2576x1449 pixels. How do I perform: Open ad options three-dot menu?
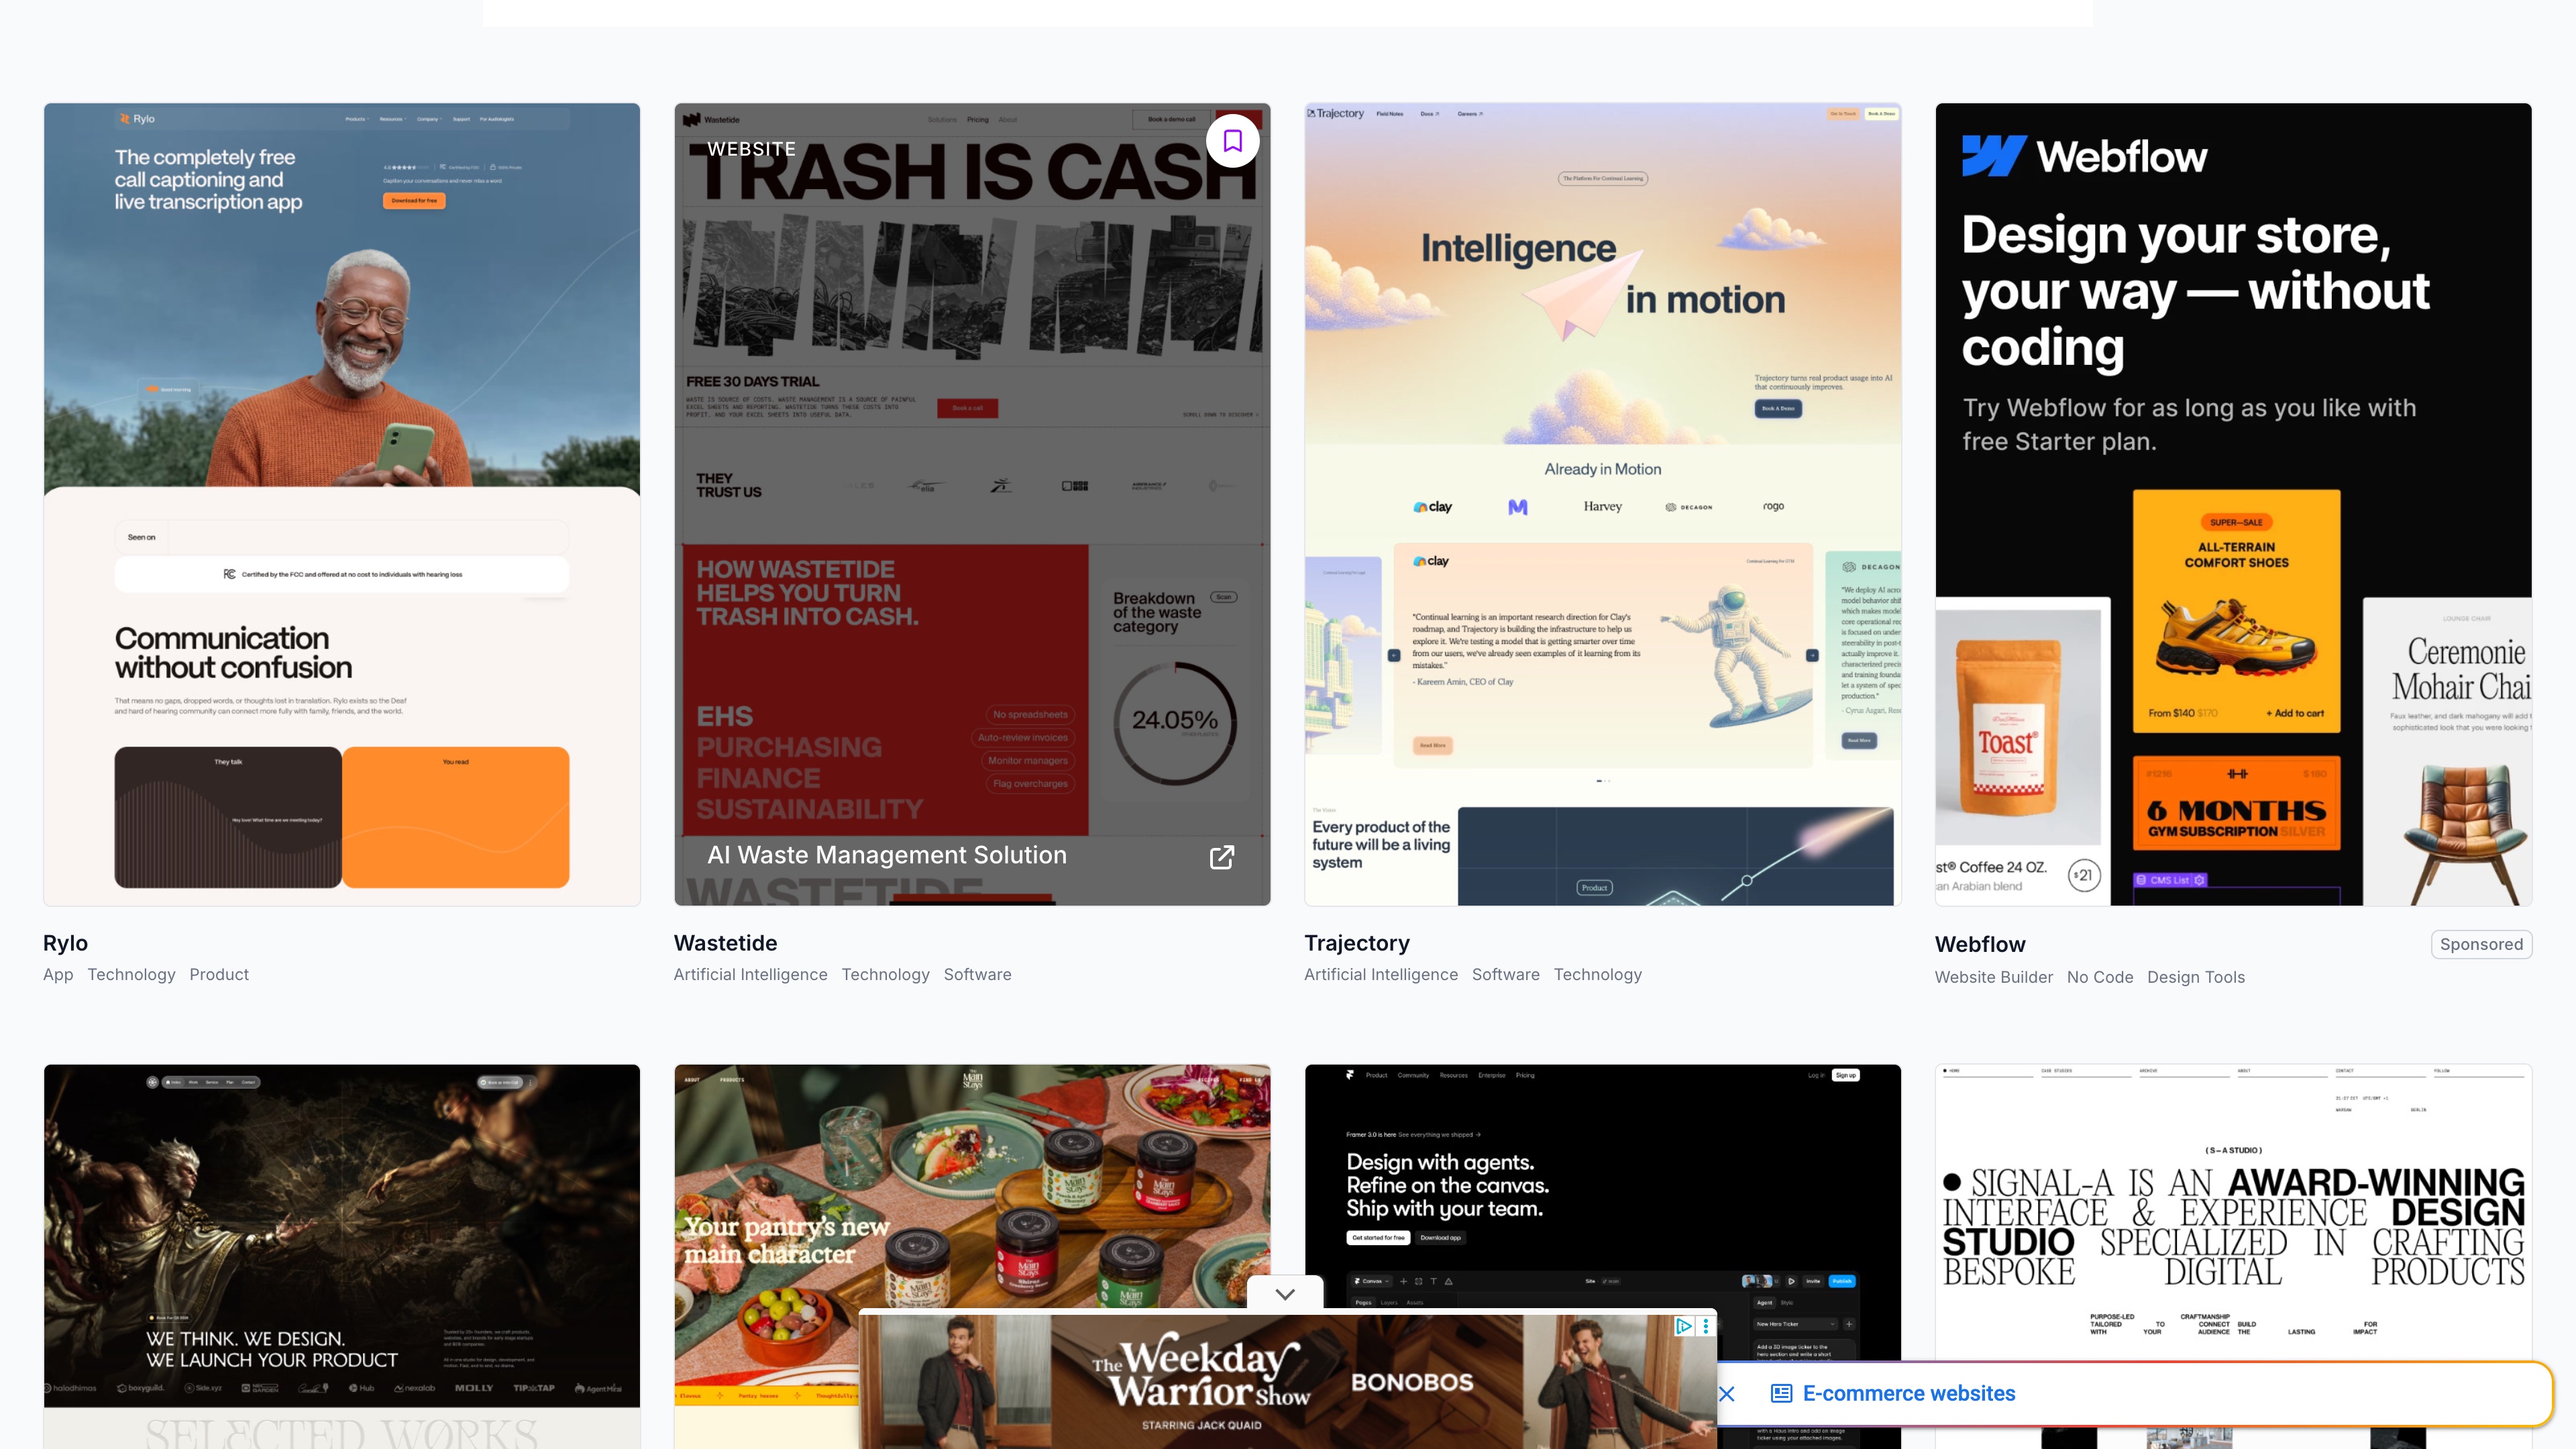(1706, 1326)
